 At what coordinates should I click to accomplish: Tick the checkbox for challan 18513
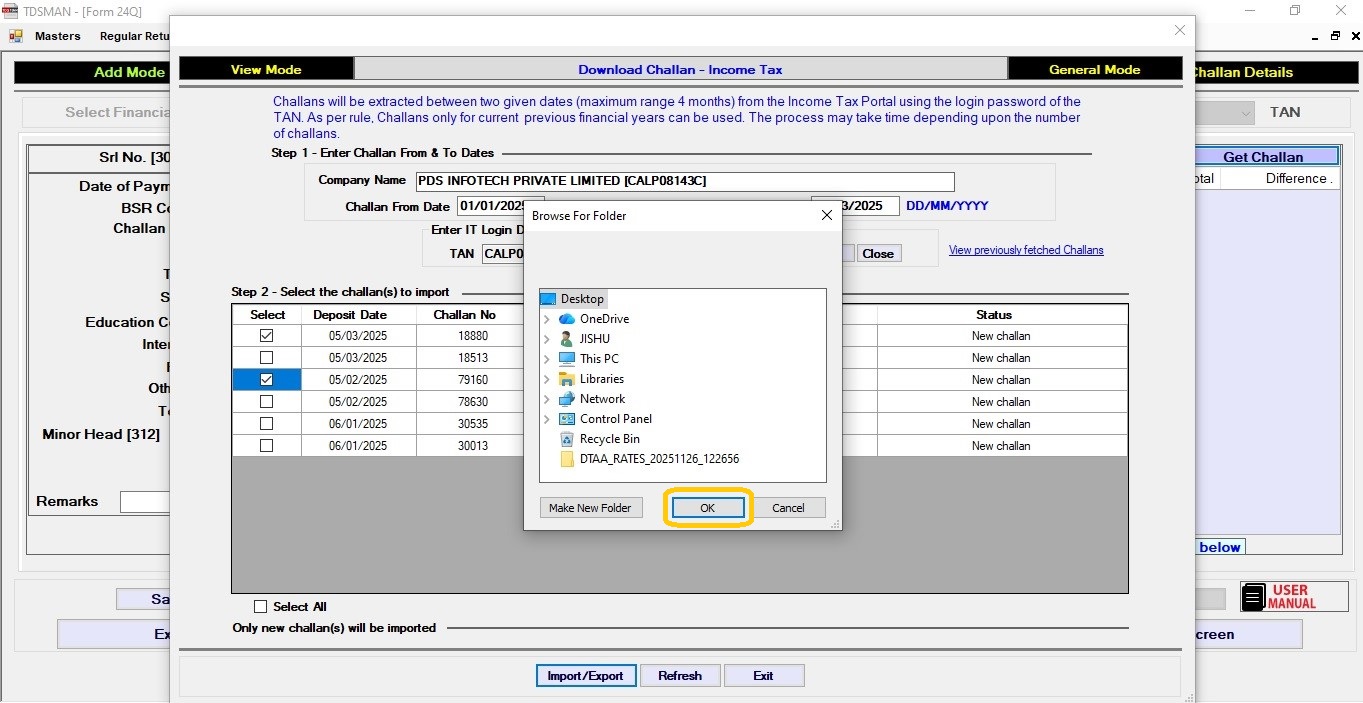click(x=266, y=358)
